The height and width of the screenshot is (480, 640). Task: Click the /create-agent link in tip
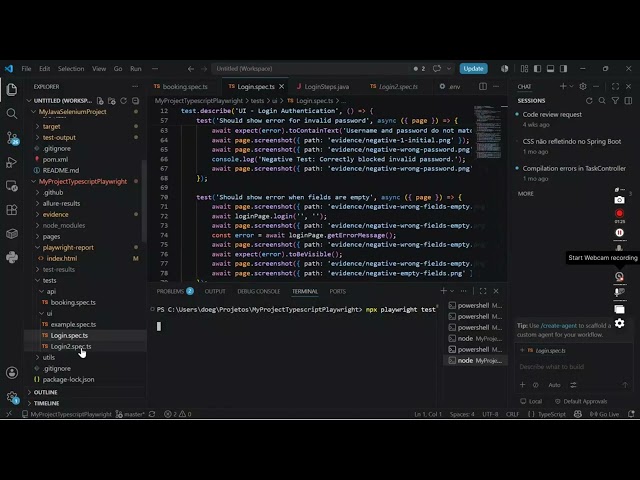[x=558, y=325]
